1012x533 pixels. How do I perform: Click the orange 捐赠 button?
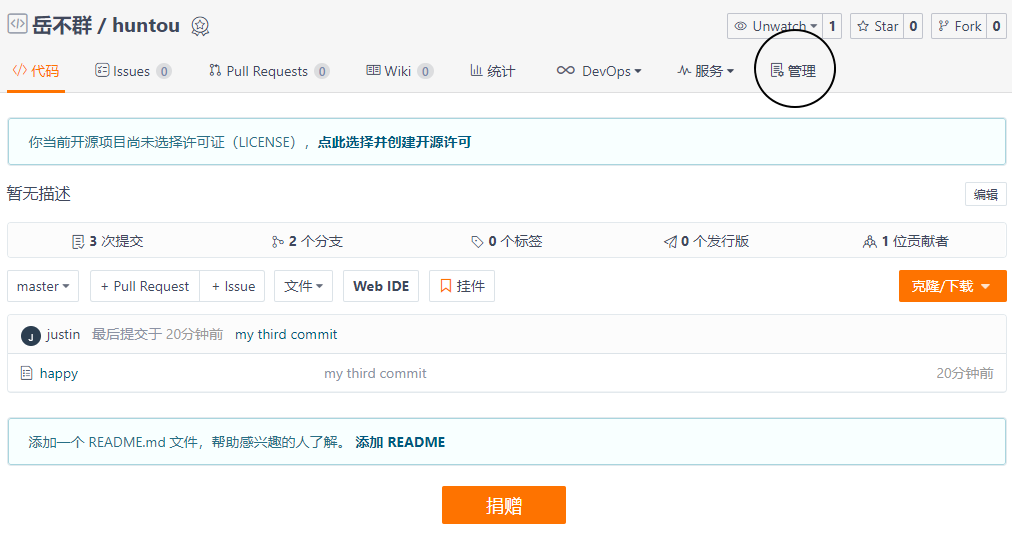[x=503, y=505]
